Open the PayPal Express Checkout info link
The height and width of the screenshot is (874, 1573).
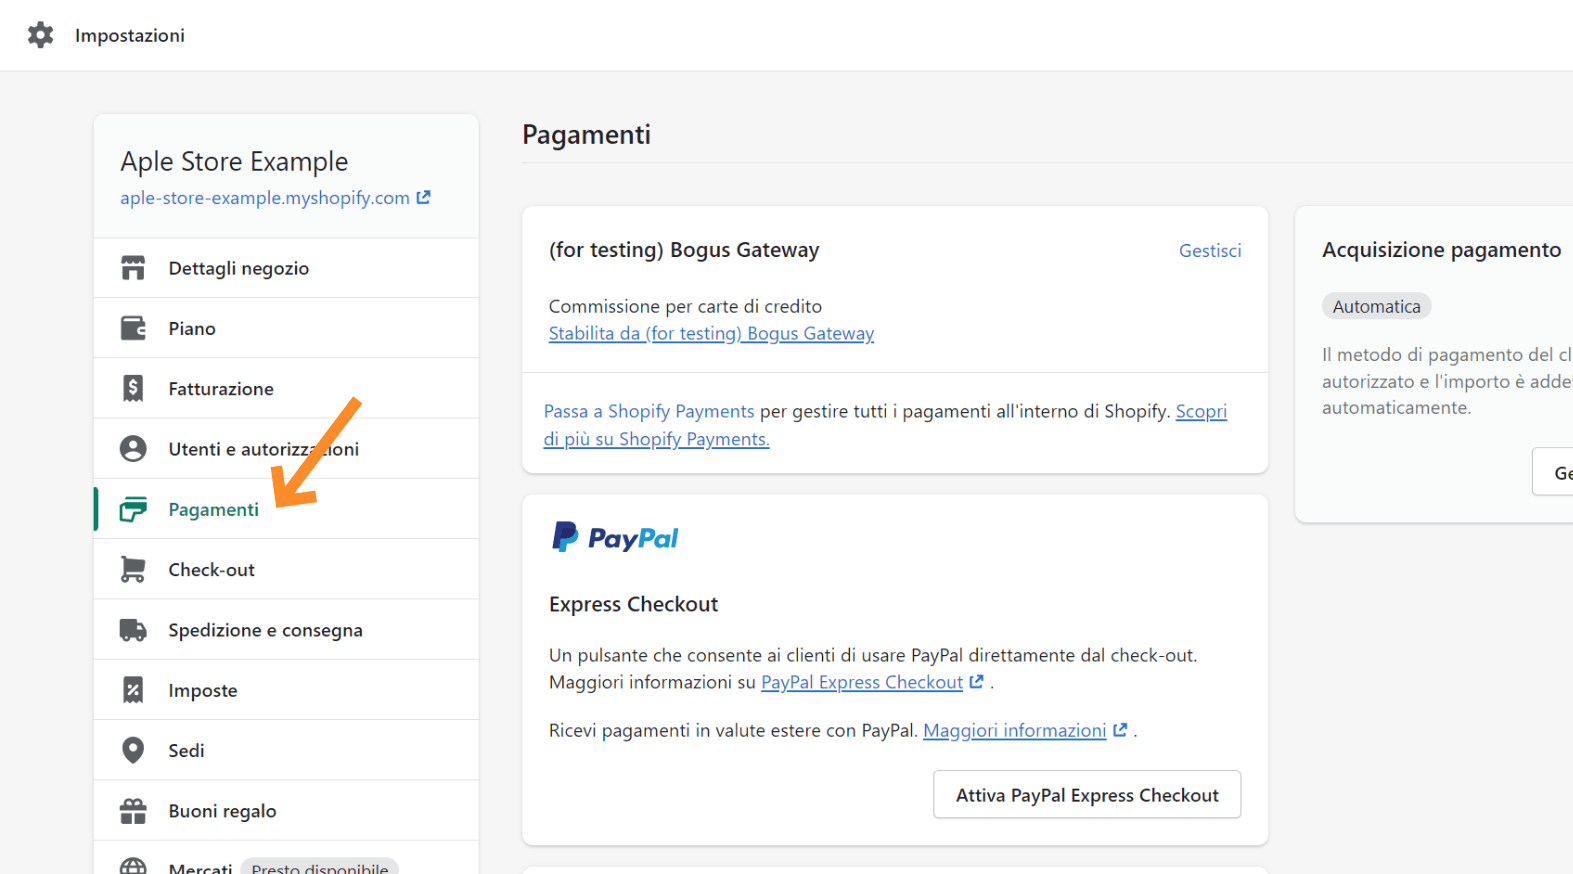pos(861,682)
